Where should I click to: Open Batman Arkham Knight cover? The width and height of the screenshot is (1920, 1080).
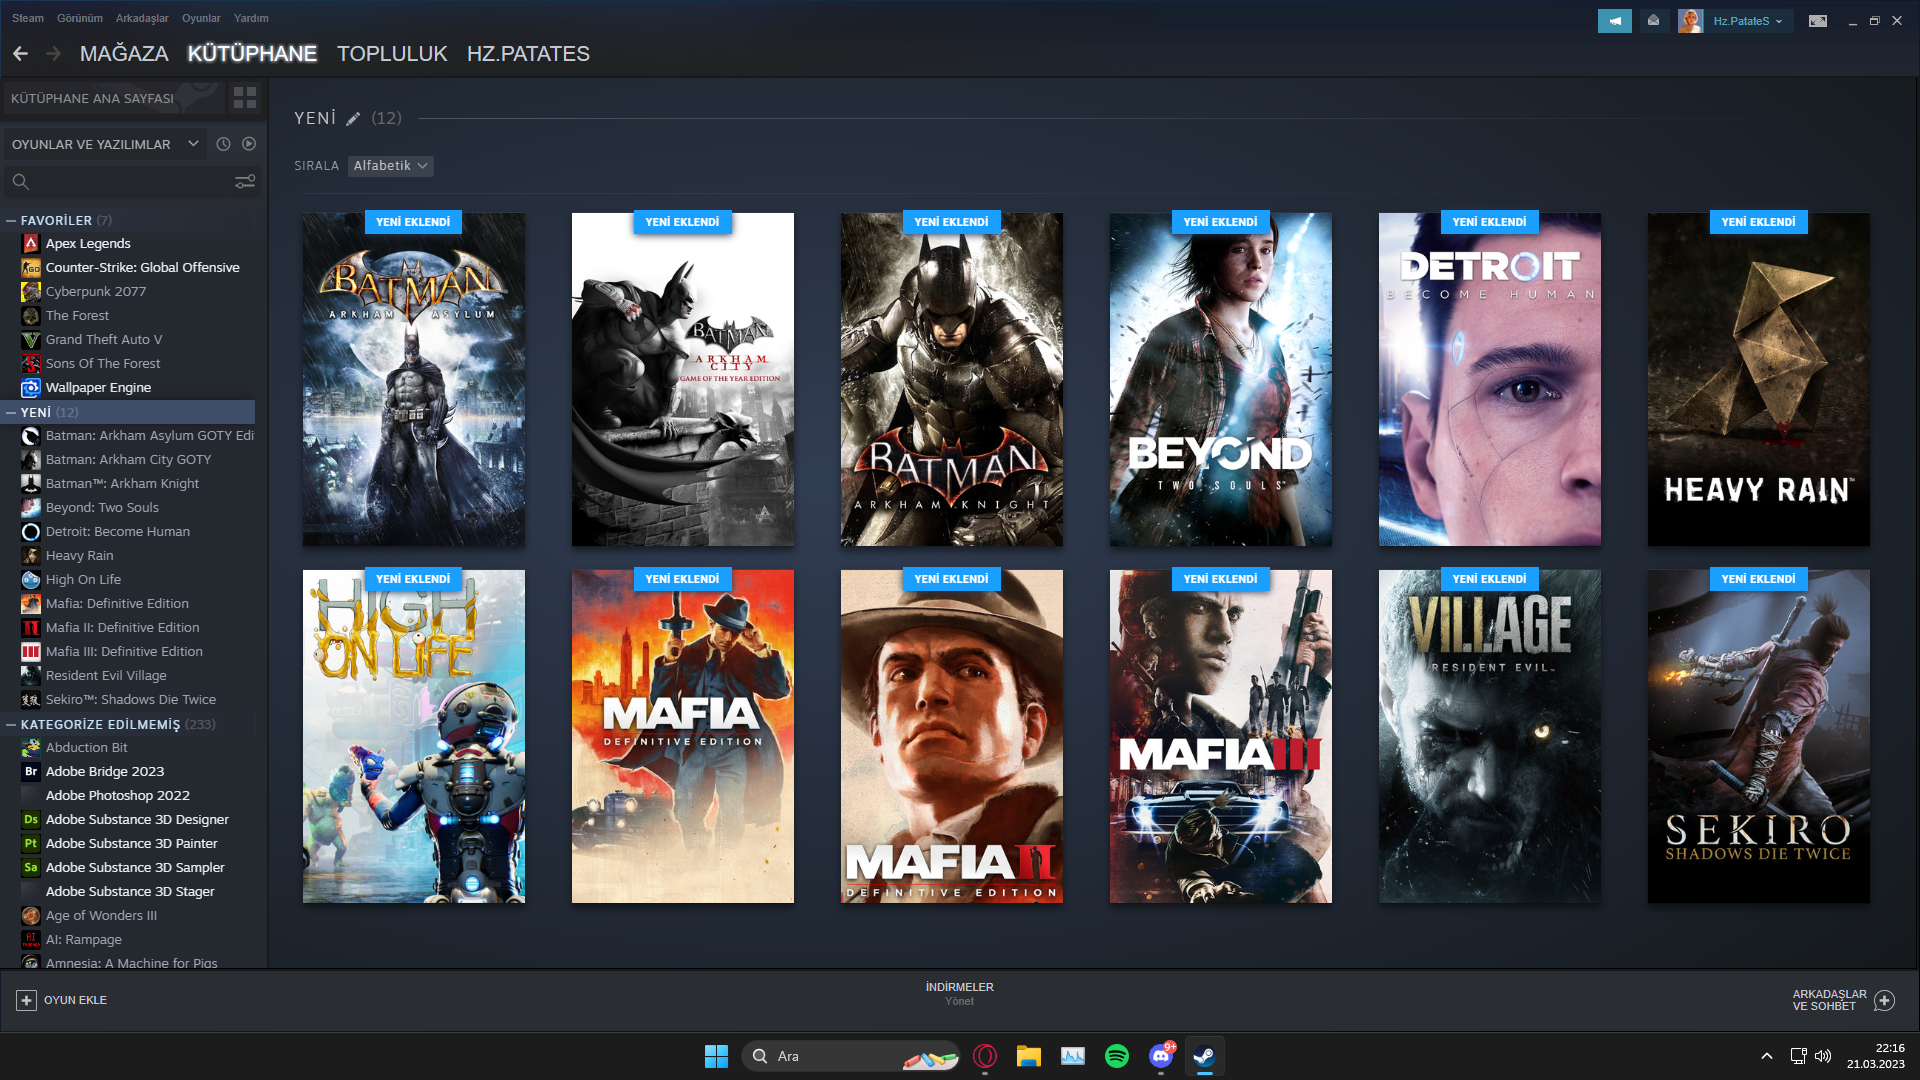[952, 379]
